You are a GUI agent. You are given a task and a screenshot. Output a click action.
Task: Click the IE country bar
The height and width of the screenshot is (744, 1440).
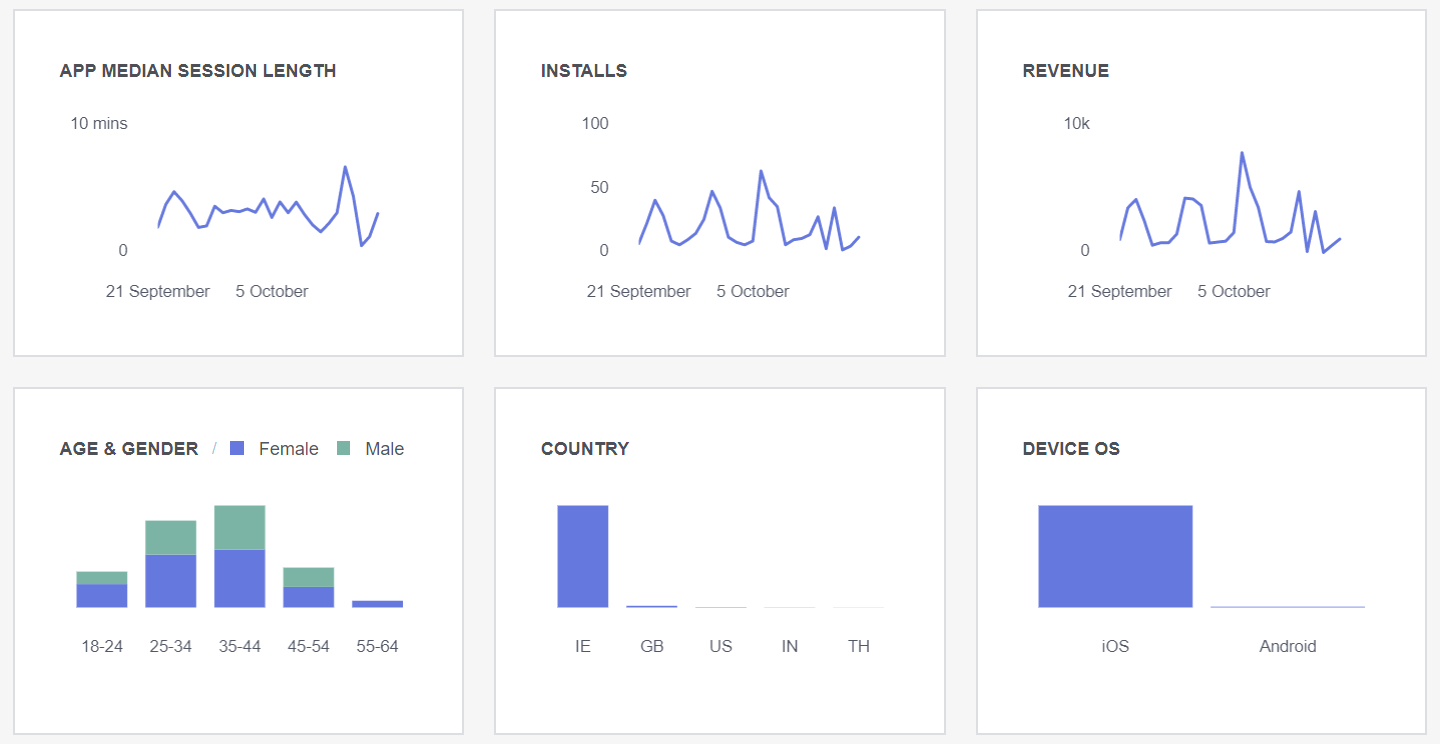(x=583, y=556)
